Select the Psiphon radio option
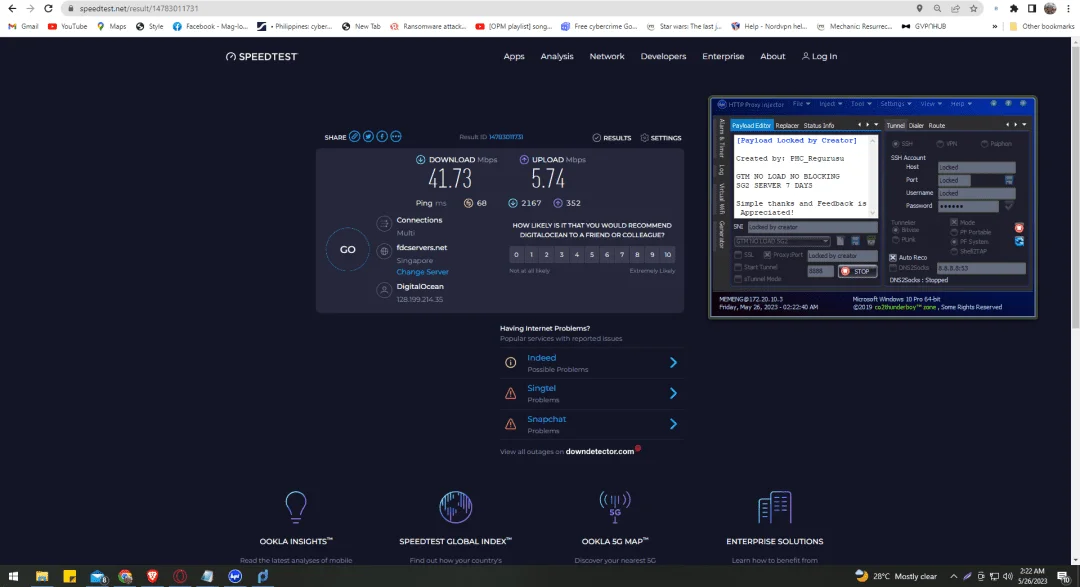Image resolution: width=1080 pixels, height=587 pixels. [x=985, y=144]
